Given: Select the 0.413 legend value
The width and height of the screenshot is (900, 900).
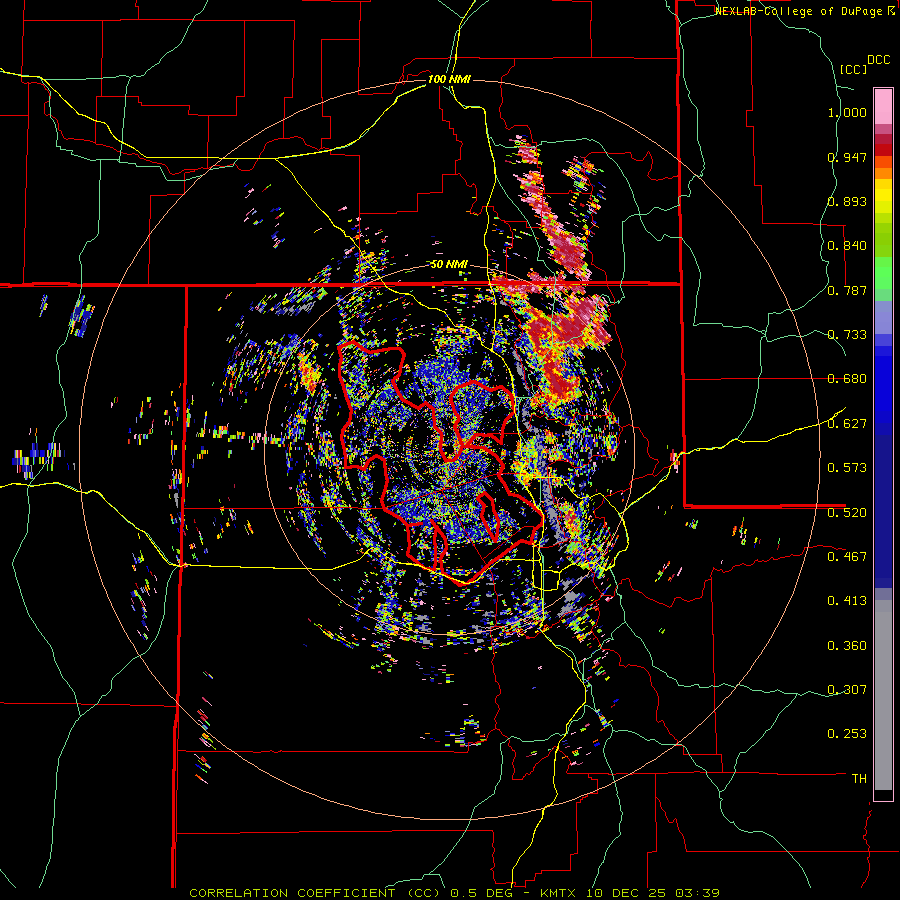Looking at the screenshot, I should [847, 601].
